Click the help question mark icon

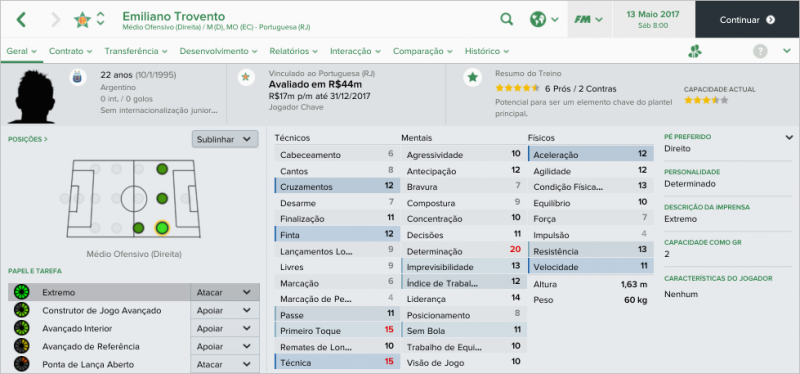[760, 51]
